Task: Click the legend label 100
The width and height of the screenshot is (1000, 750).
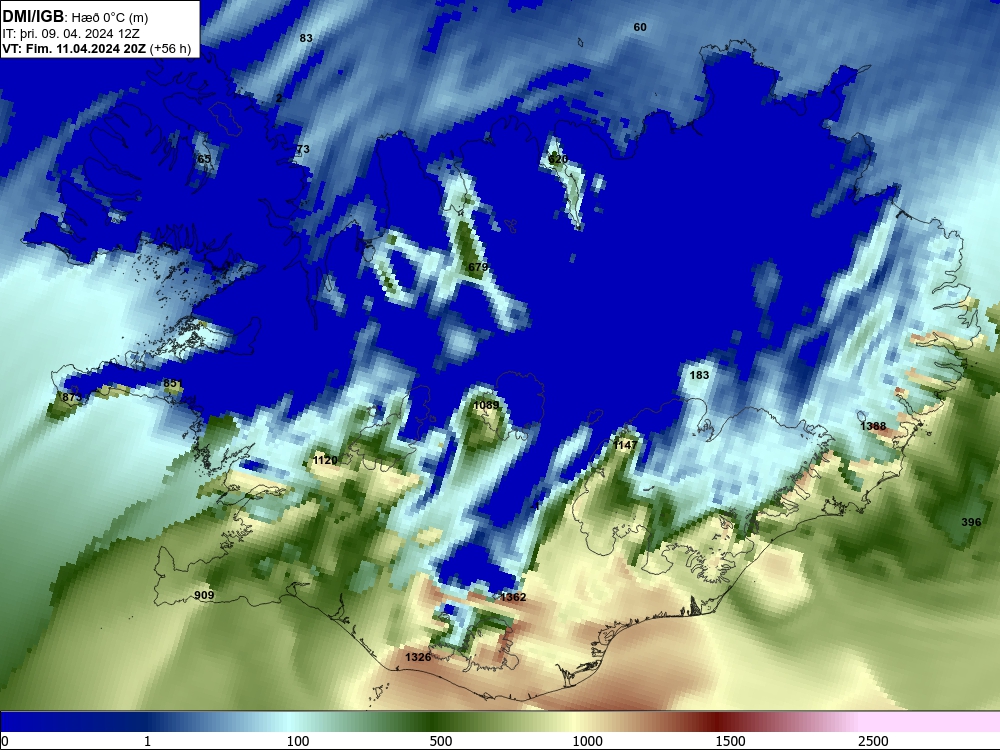Action: pyautogui.click(x=298, y=741)
